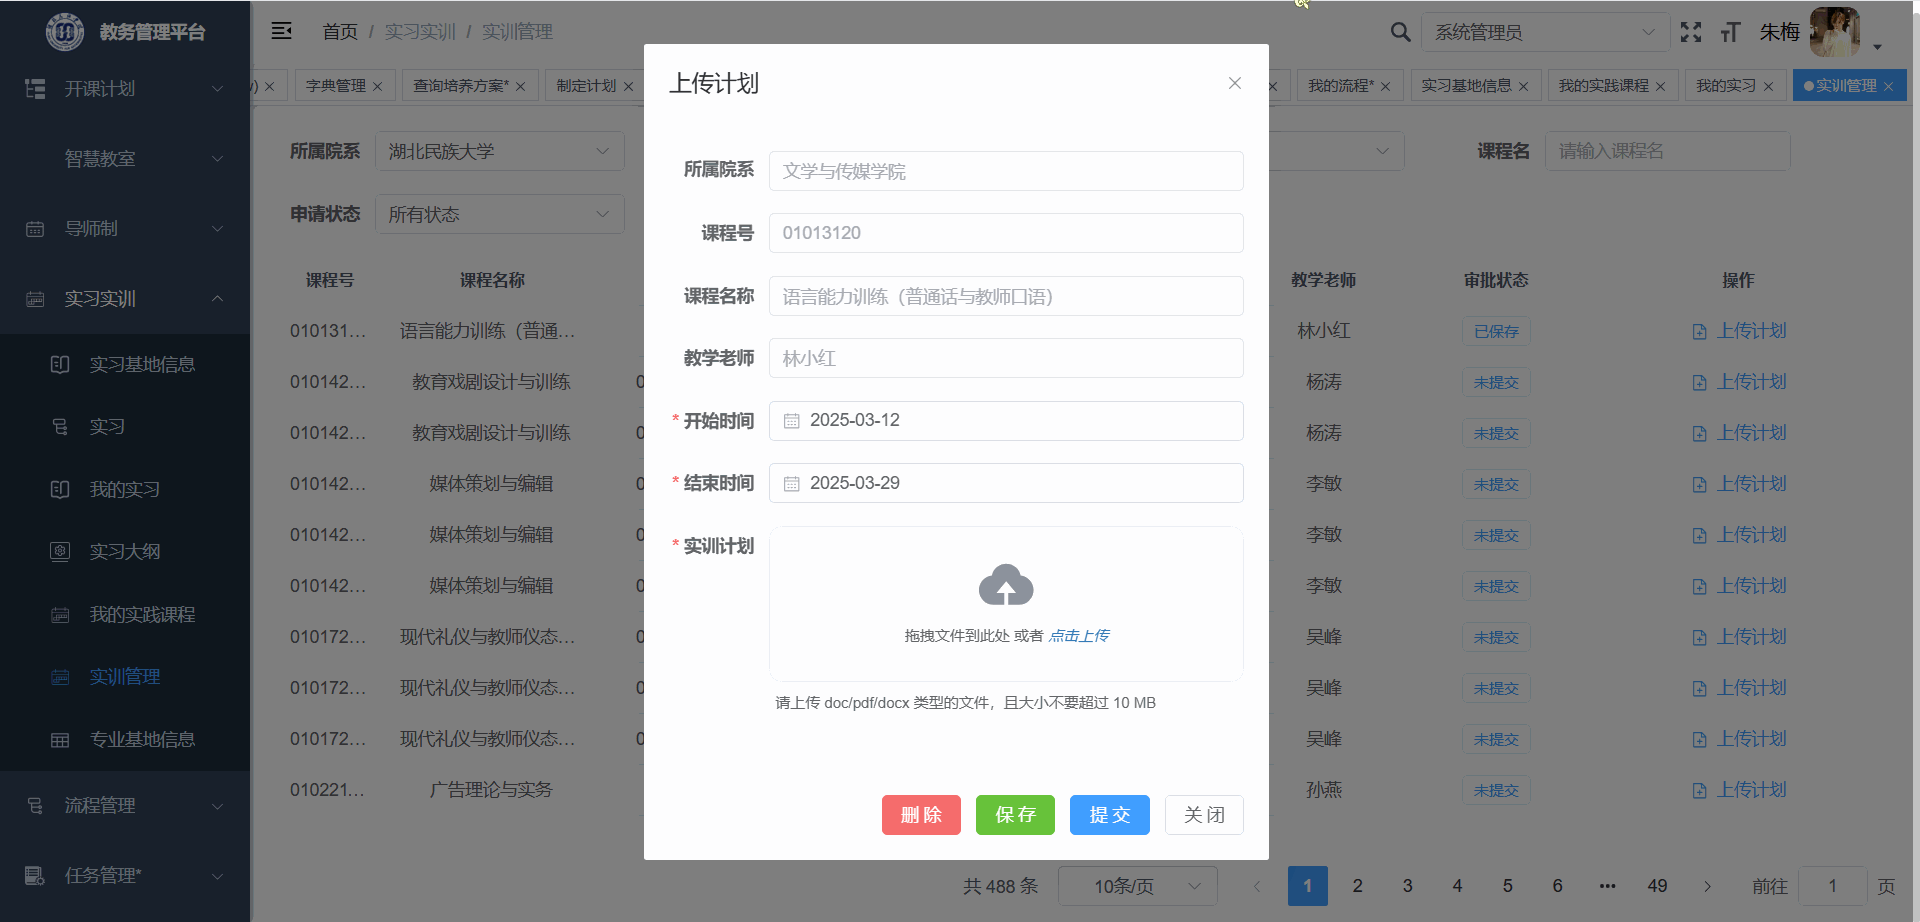This screenshot has height=922, width=1920.
Task: Collapse sidebar with the hamburger icon
Action: [282, 31]
